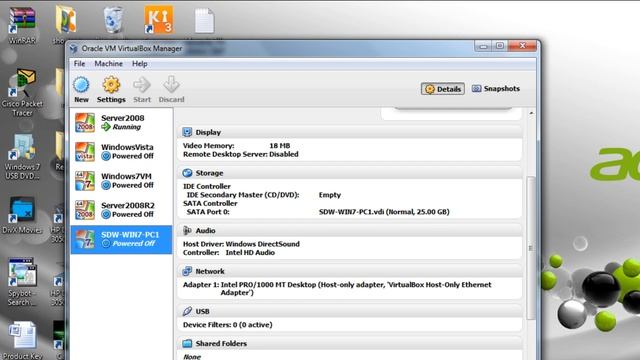Click the Running status arrow for Server2008
Screen dimensions: 640x360
click(x=106, y=127)
